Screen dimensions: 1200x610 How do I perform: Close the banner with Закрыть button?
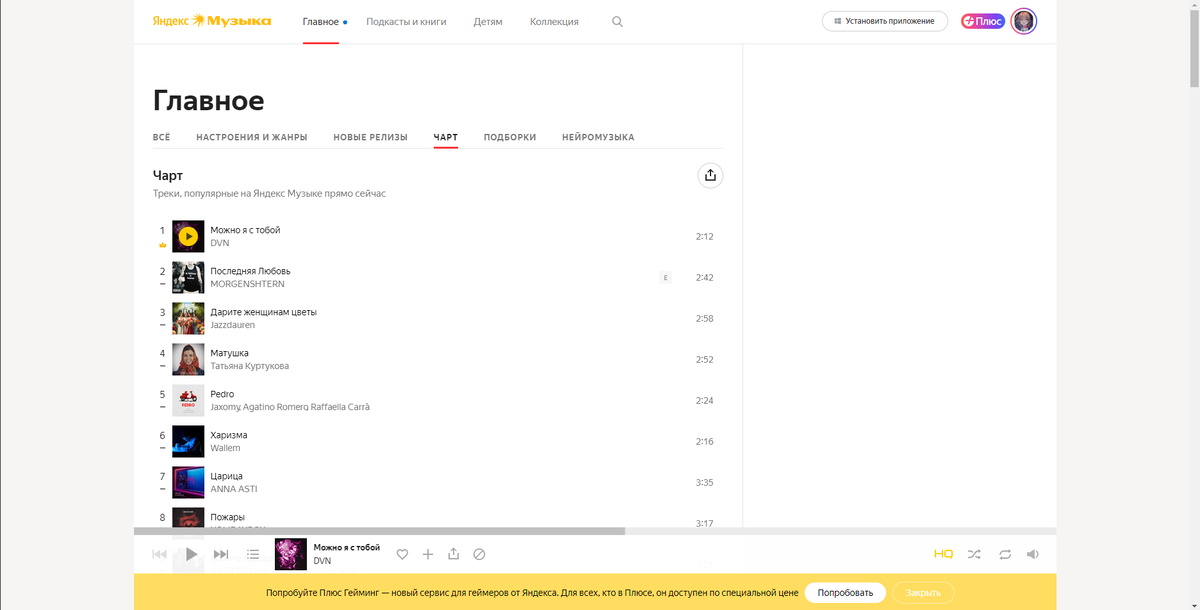tap(923, 592)
